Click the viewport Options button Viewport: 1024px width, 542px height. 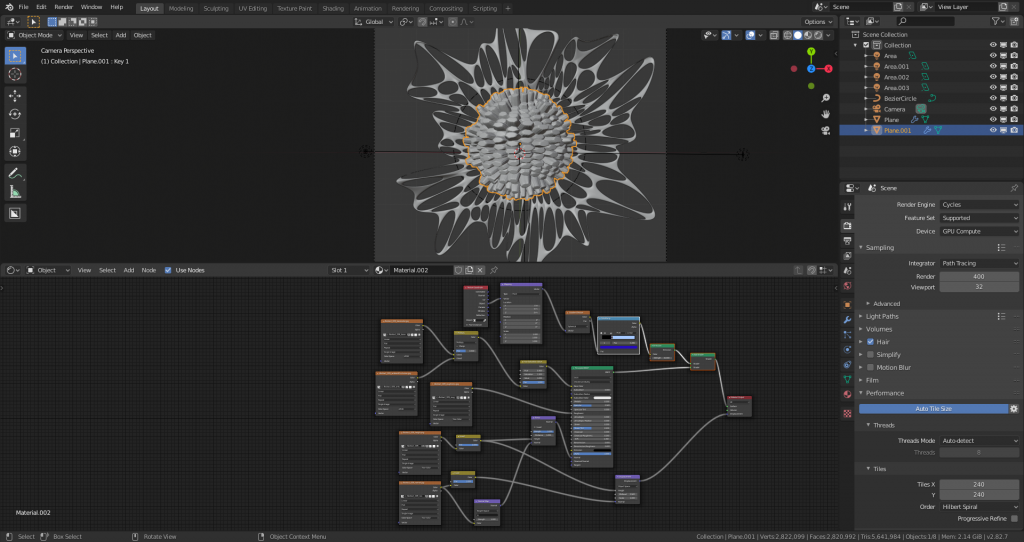[x=818, y=22]
